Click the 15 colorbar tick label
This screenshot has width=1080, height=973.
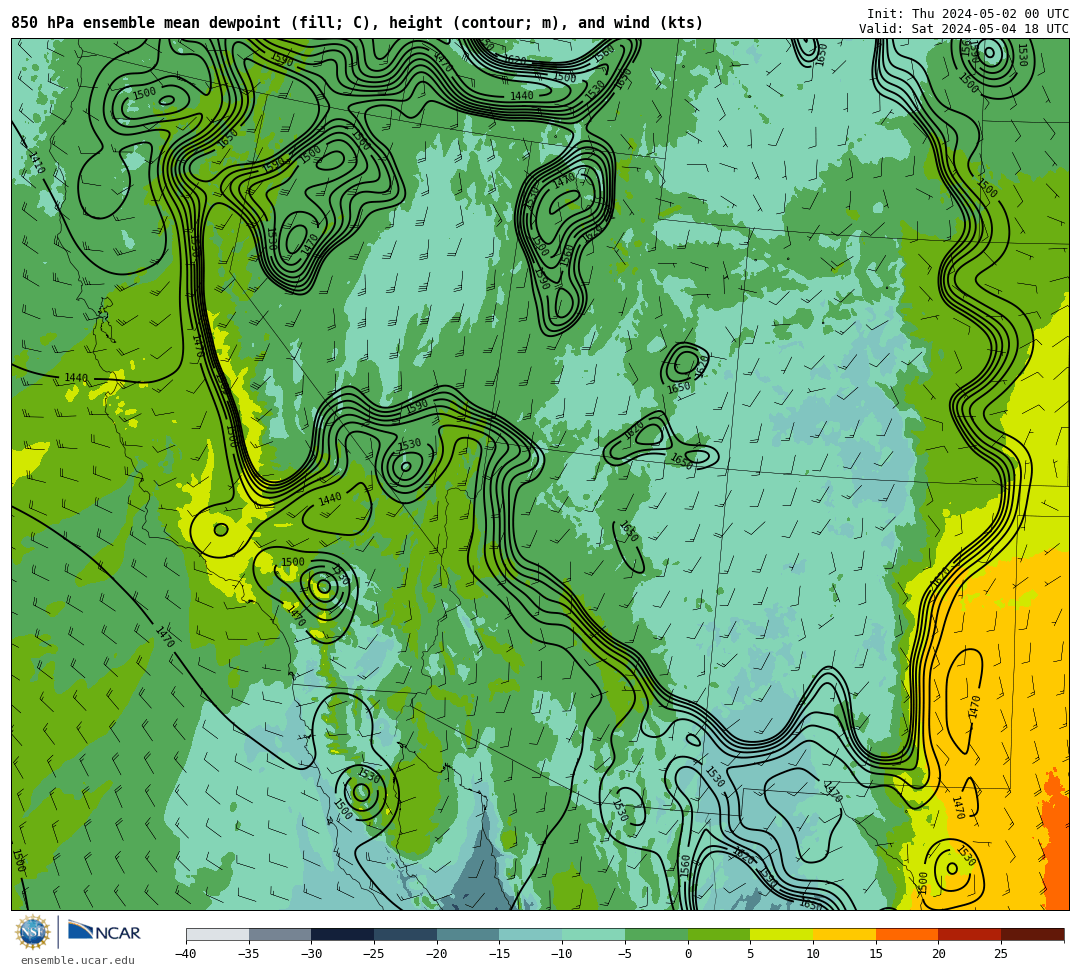[x=875, y=954]
